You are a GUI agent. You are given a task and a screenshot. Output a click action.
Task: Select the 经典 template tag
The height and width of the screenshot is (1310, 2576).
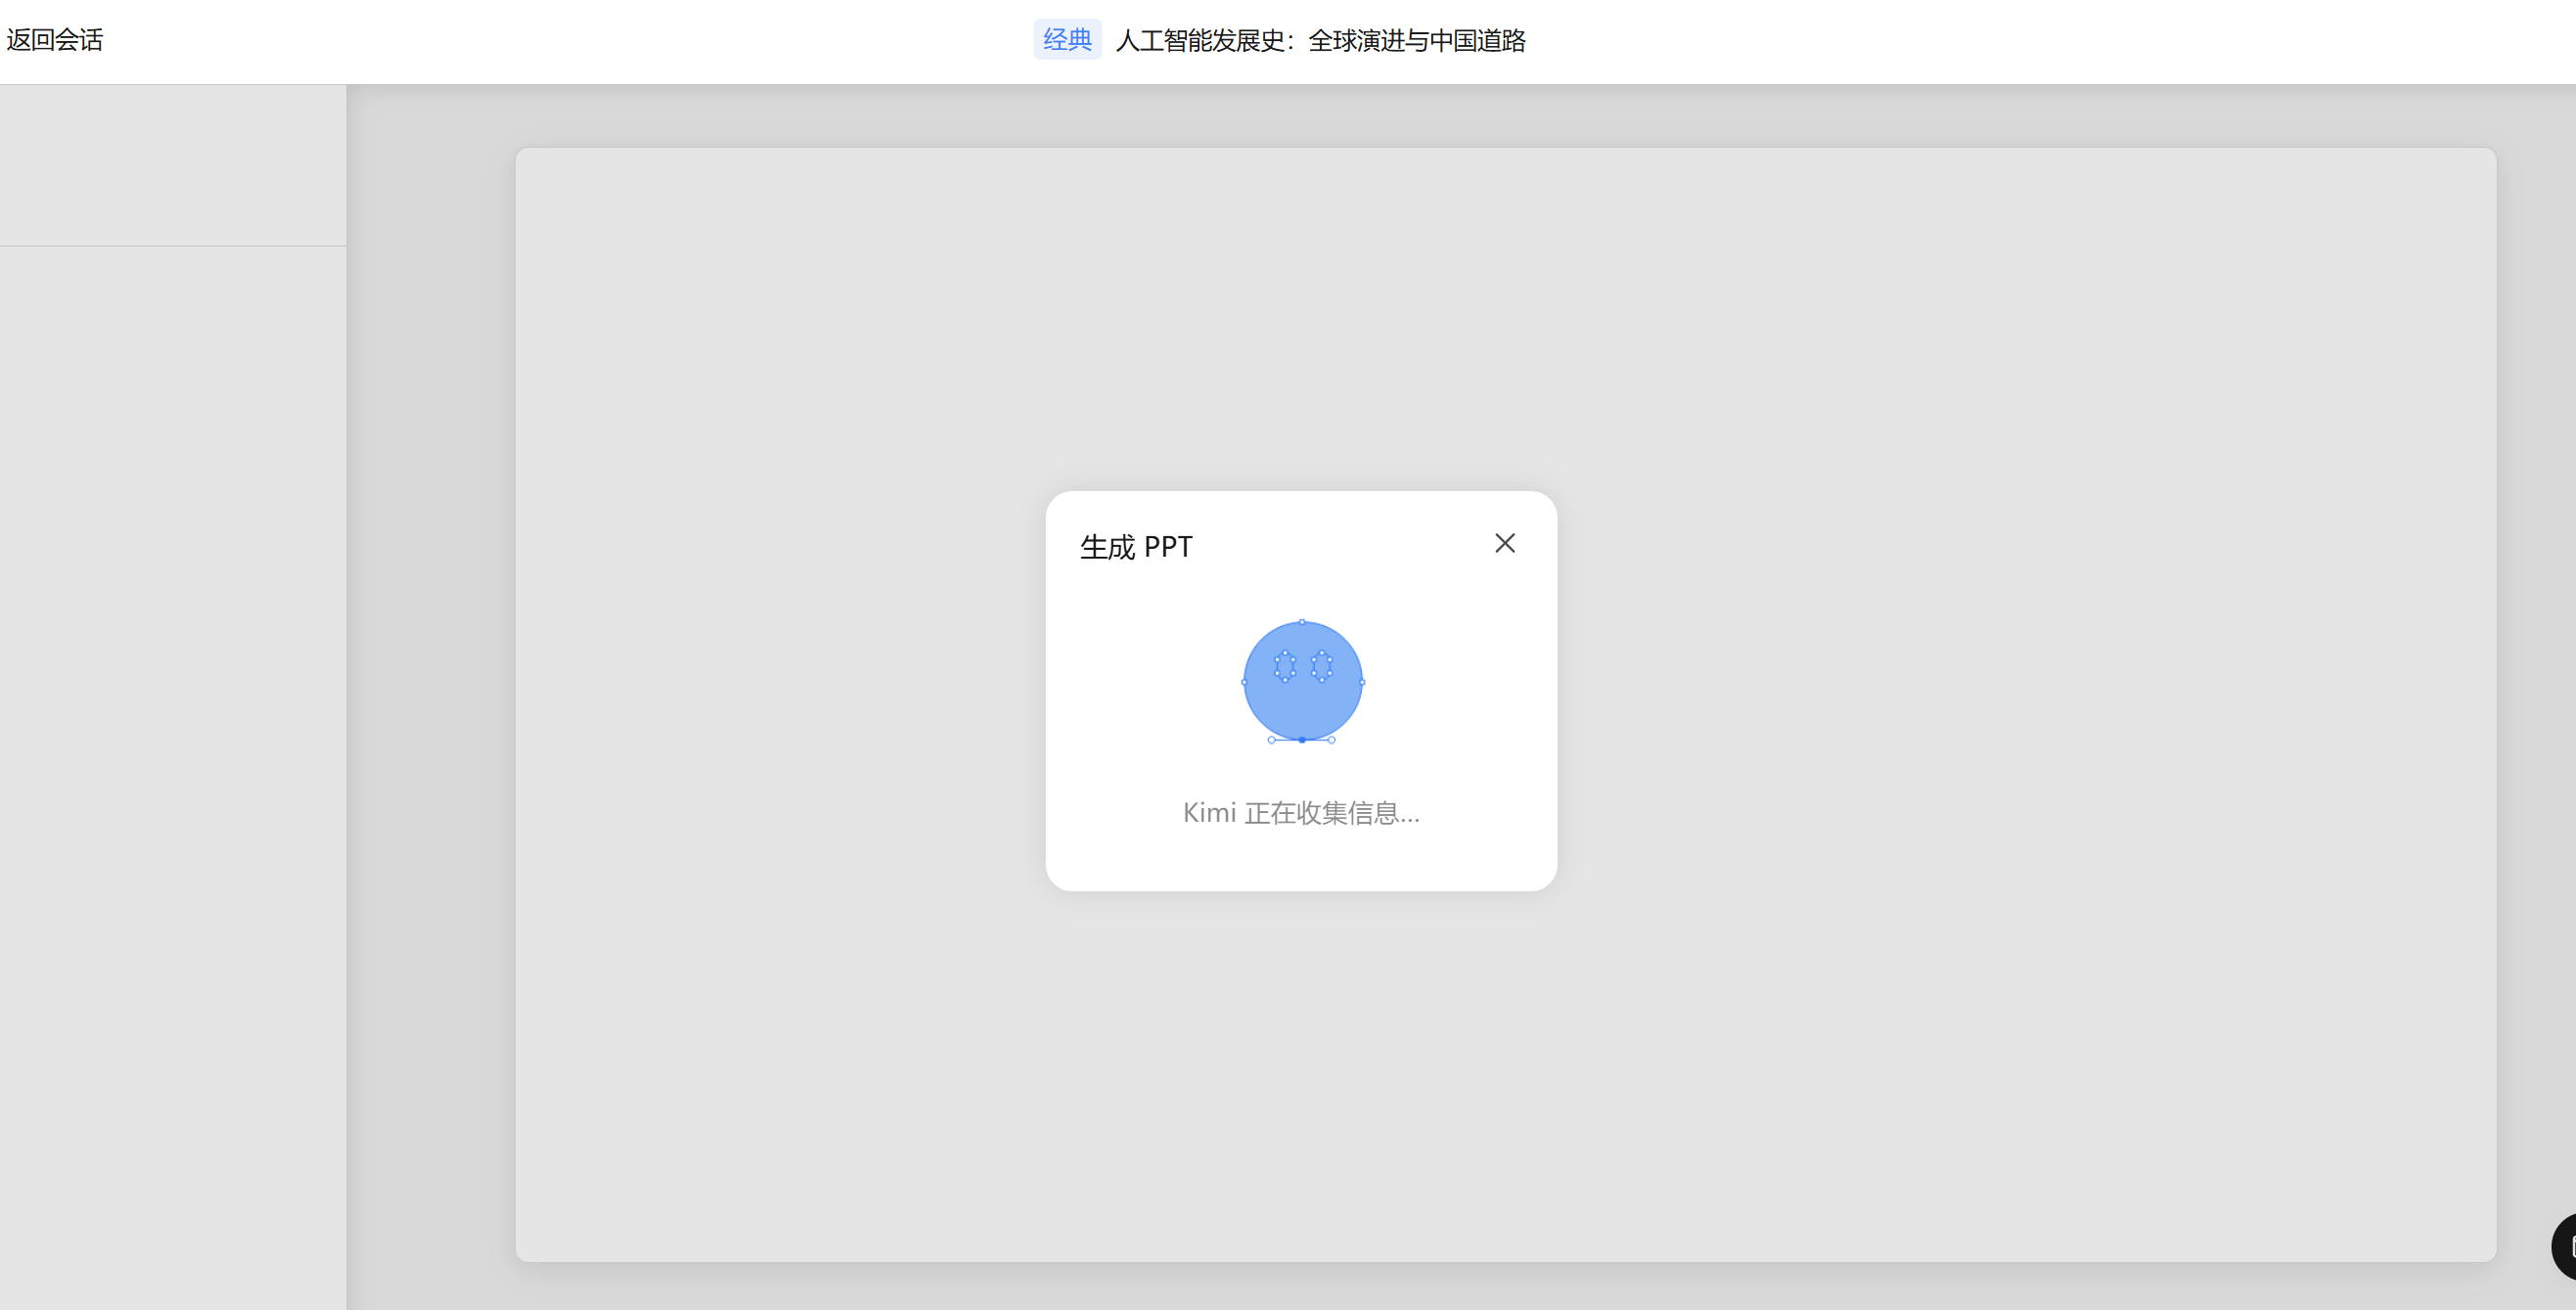click(x=1066, y=40)
